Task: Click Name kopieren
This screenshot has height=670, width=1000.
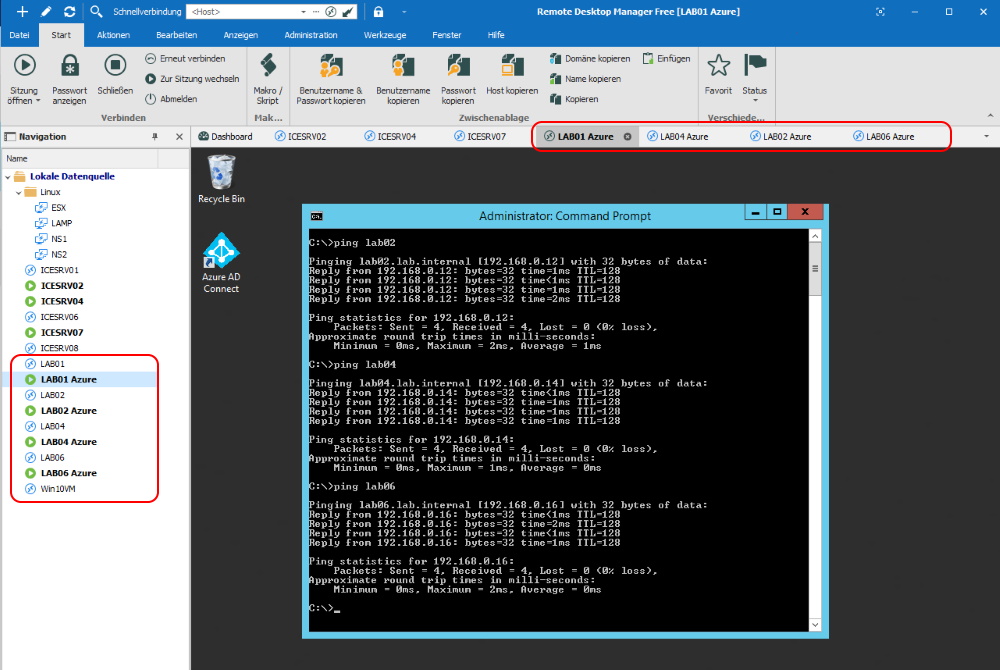Action: [x=585, y=79]
